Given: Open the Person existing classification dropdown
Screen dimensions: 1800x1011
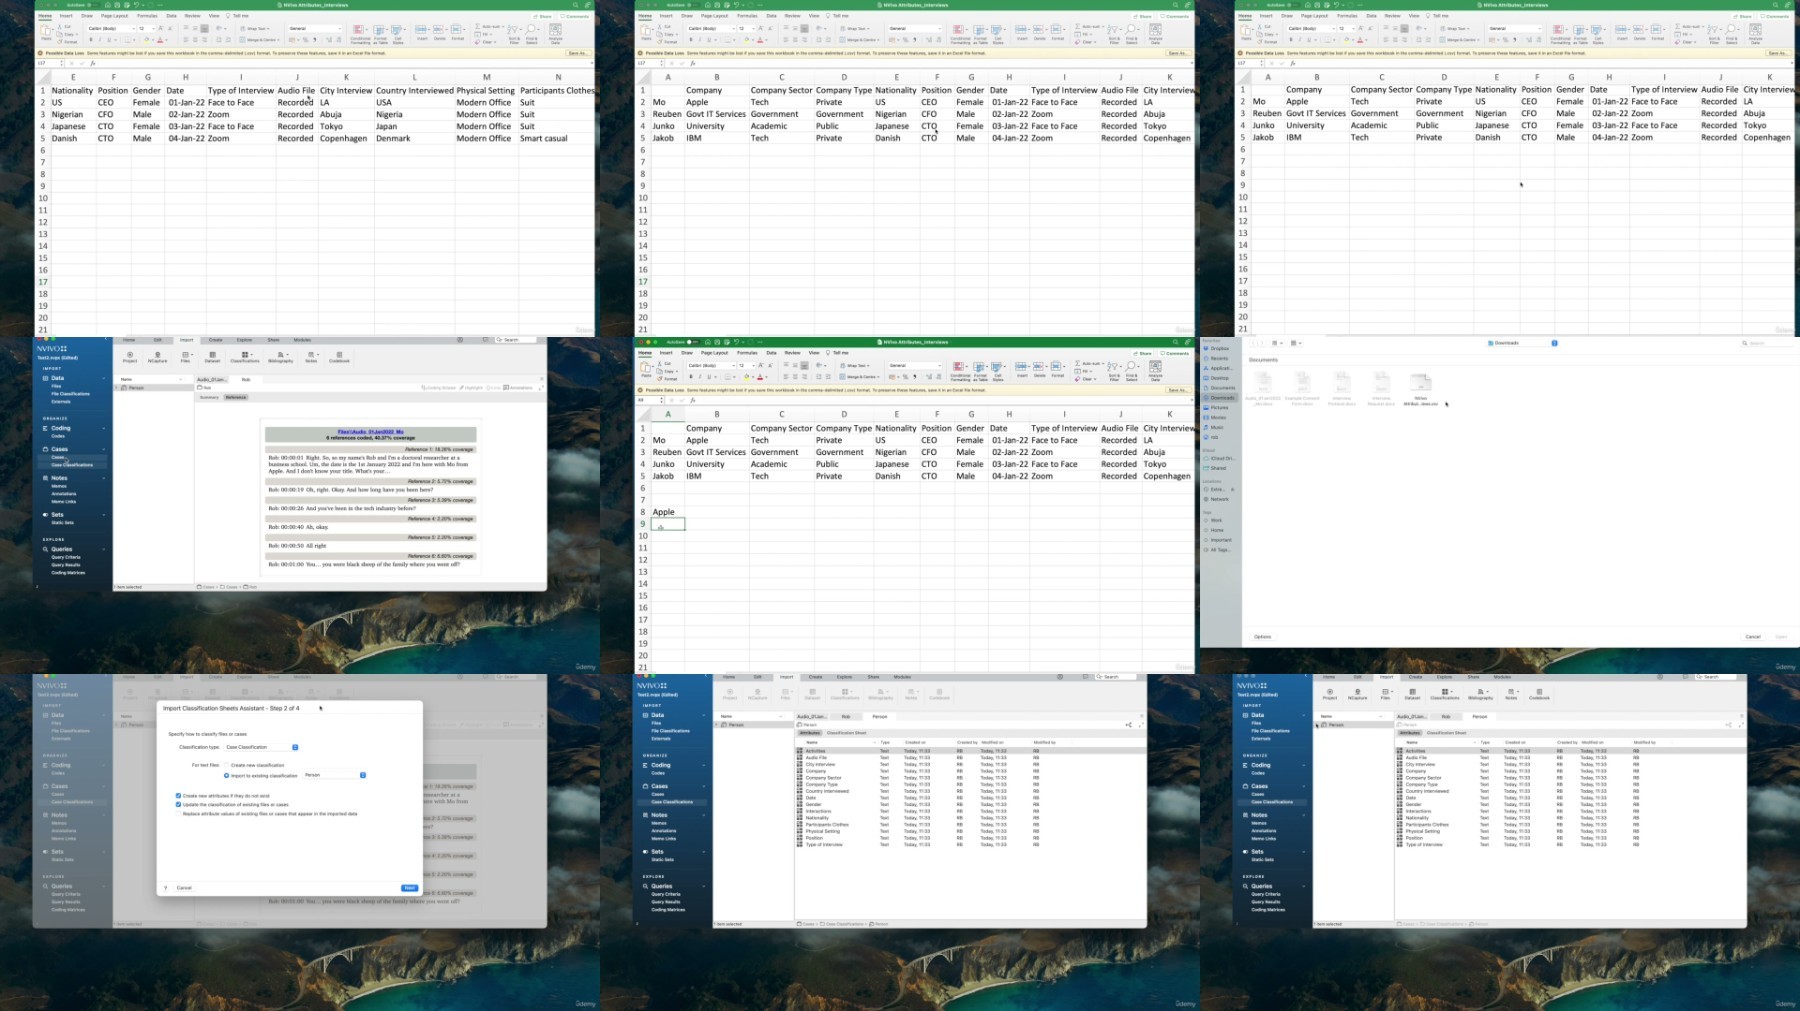Looking at the screenshot, I should (x=362, y=775).
